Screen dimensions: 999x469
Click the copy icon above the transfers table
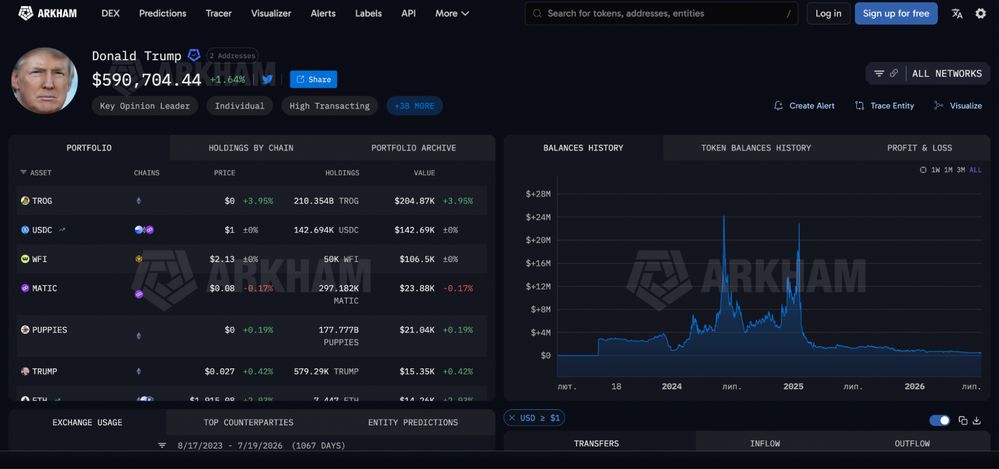click(963, 421)
